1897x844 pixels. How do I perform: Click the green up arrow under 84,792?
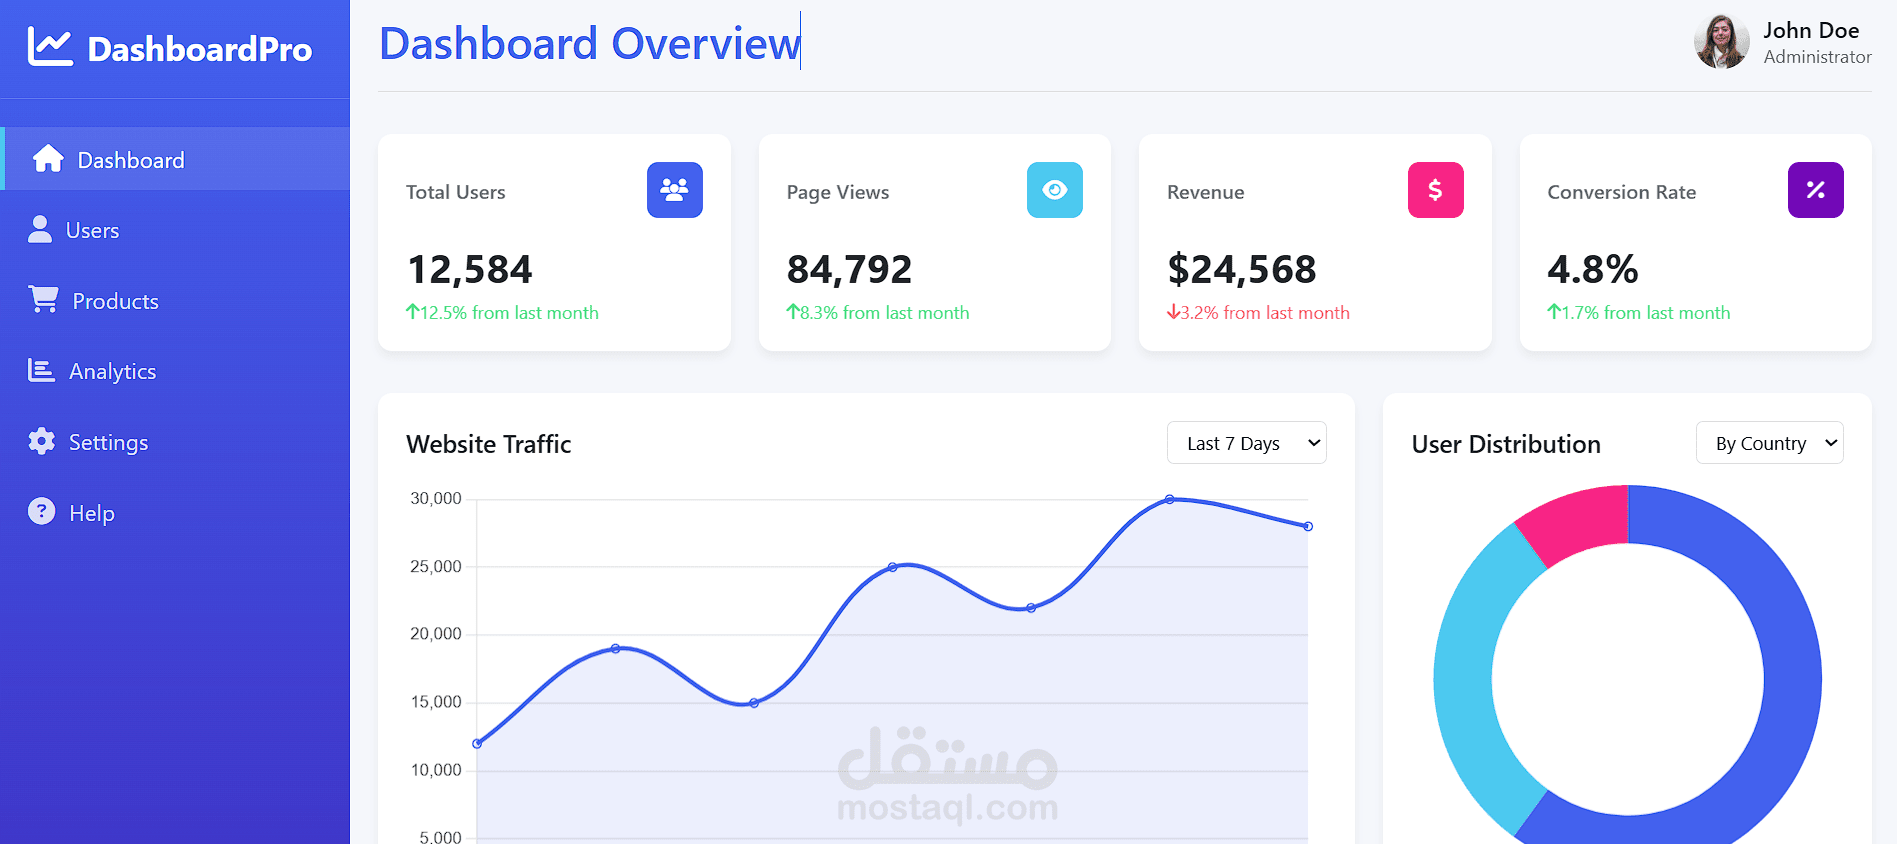[793, 312]
